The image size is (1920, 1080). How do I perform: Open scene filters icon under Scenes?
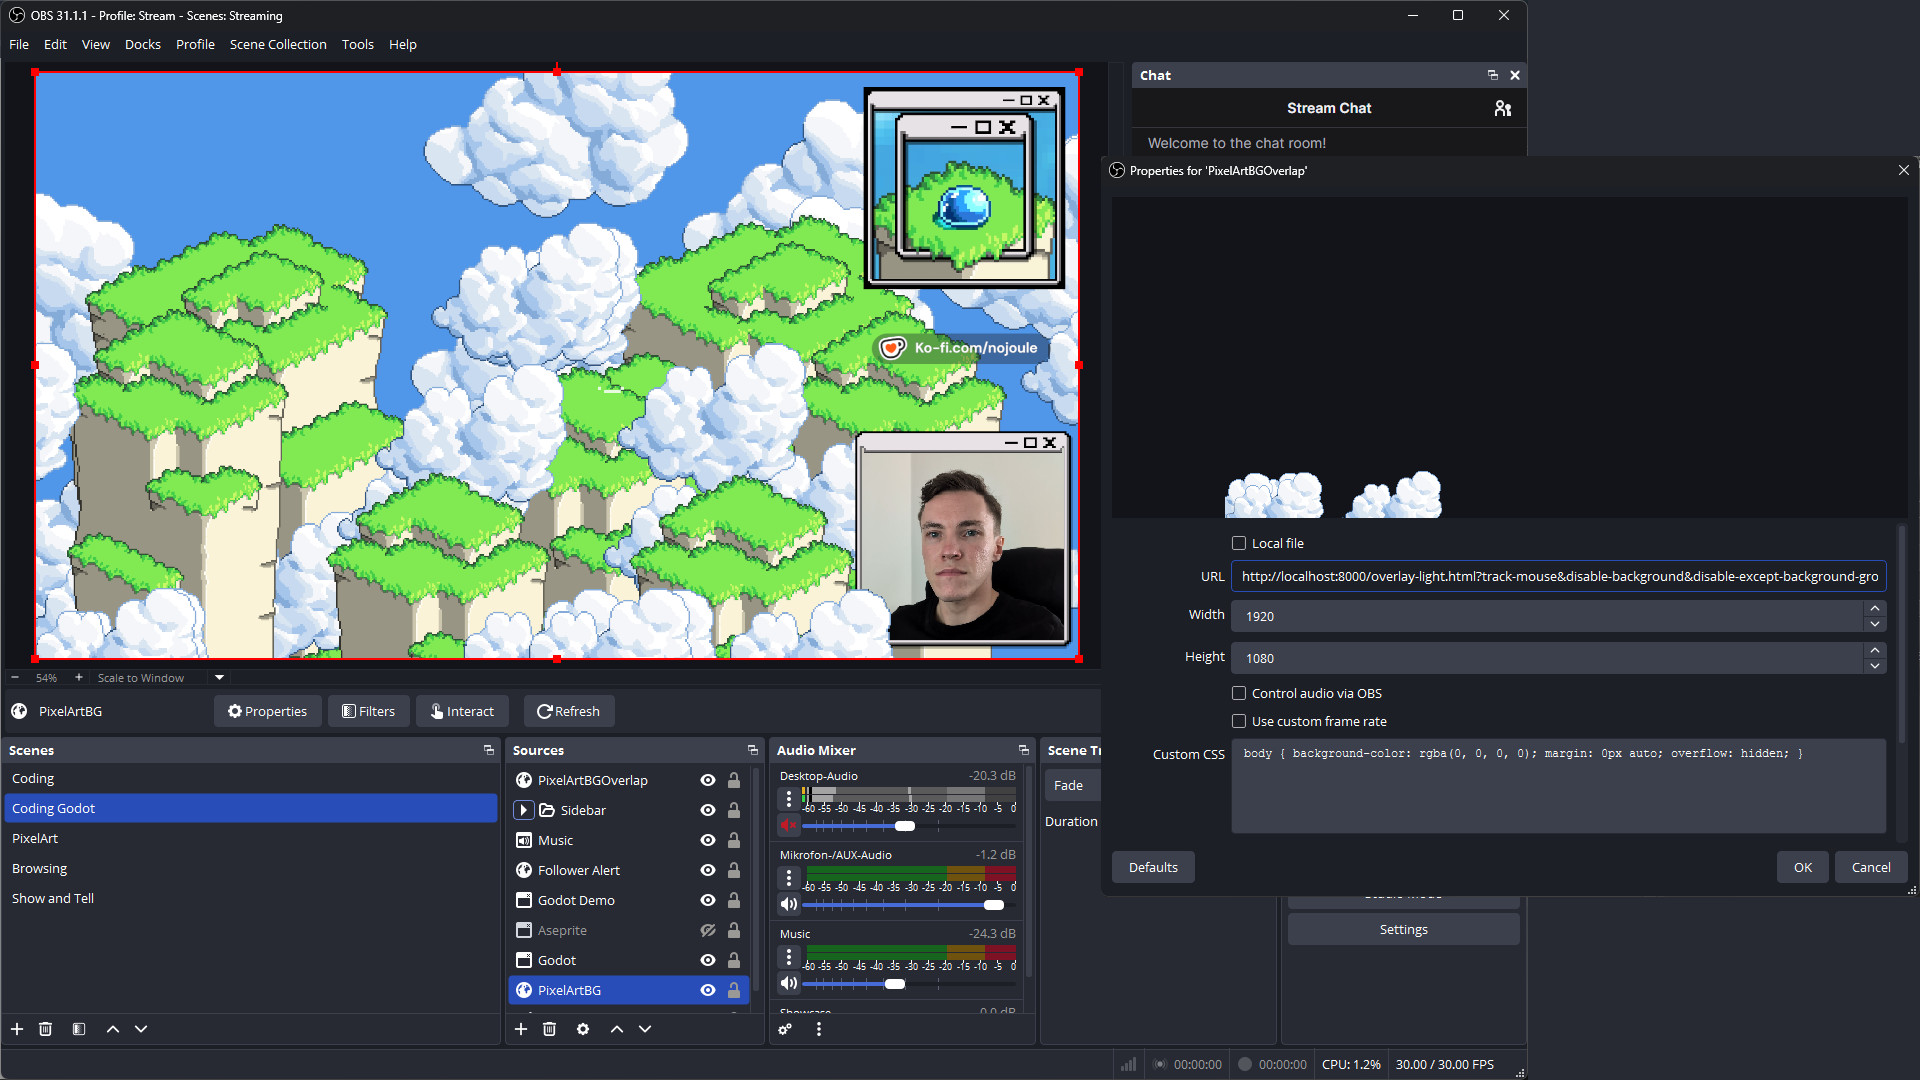[79, 1029]
